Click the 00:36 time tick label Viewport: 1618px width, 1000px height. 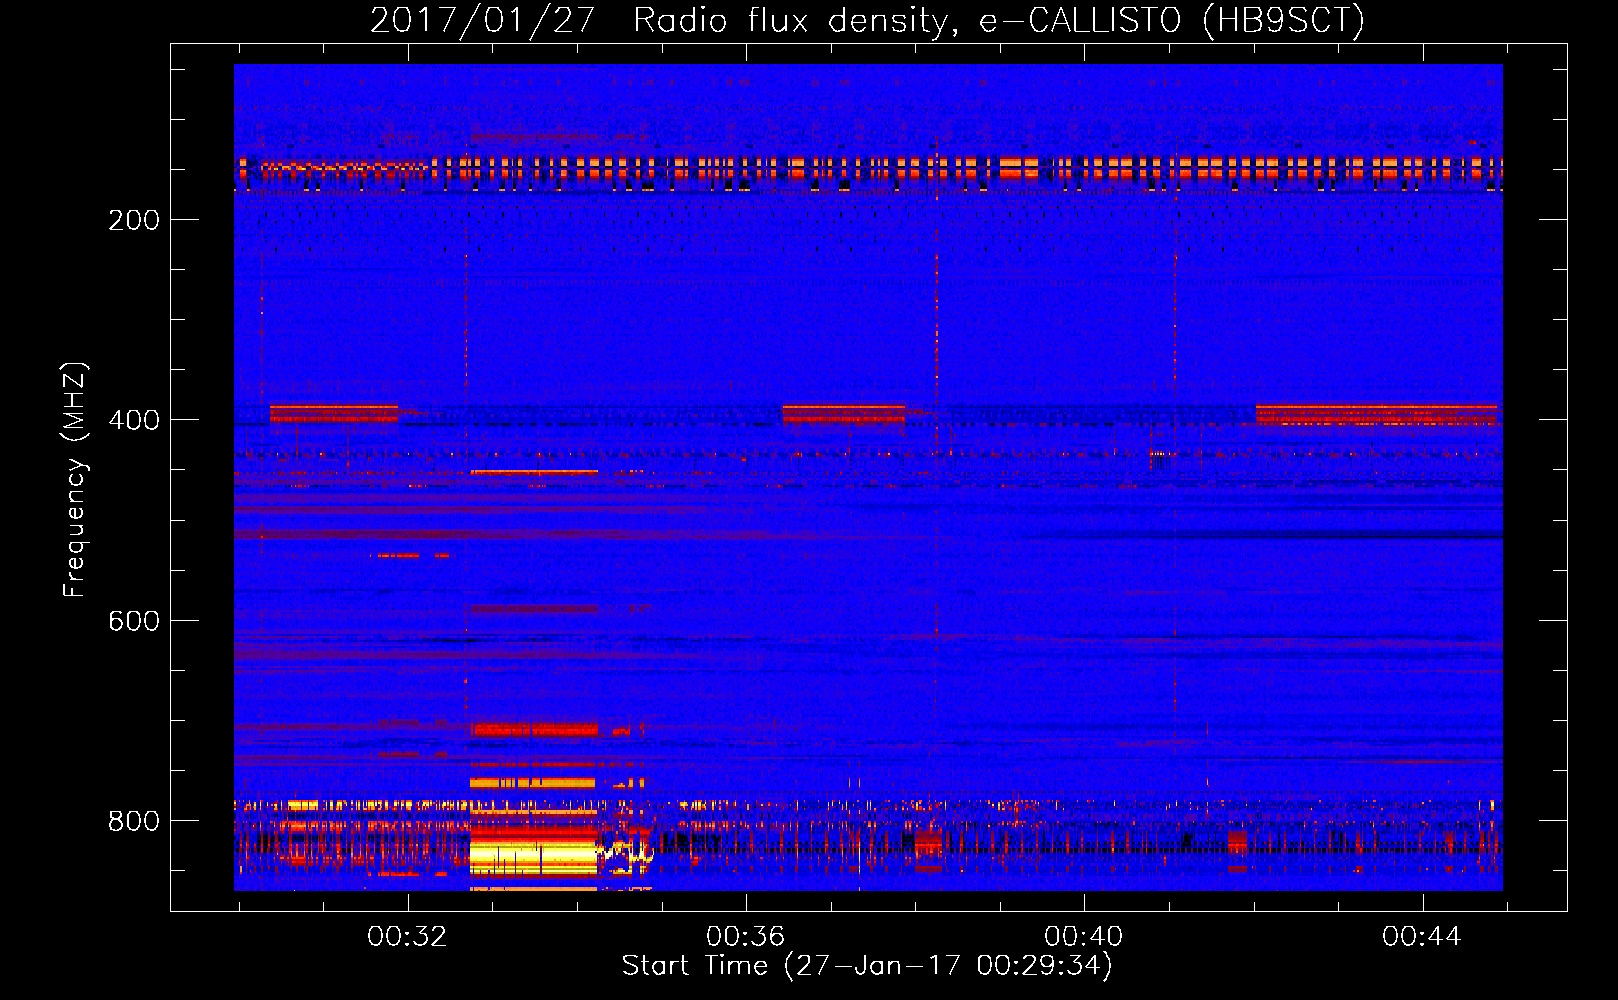[745, 937]
